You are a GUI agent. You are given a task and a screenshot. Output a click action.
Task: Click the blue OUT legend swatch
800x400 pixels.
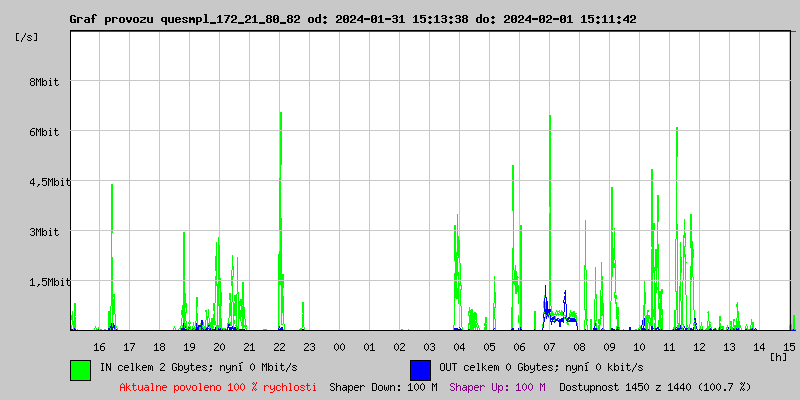tap(420, 369)
